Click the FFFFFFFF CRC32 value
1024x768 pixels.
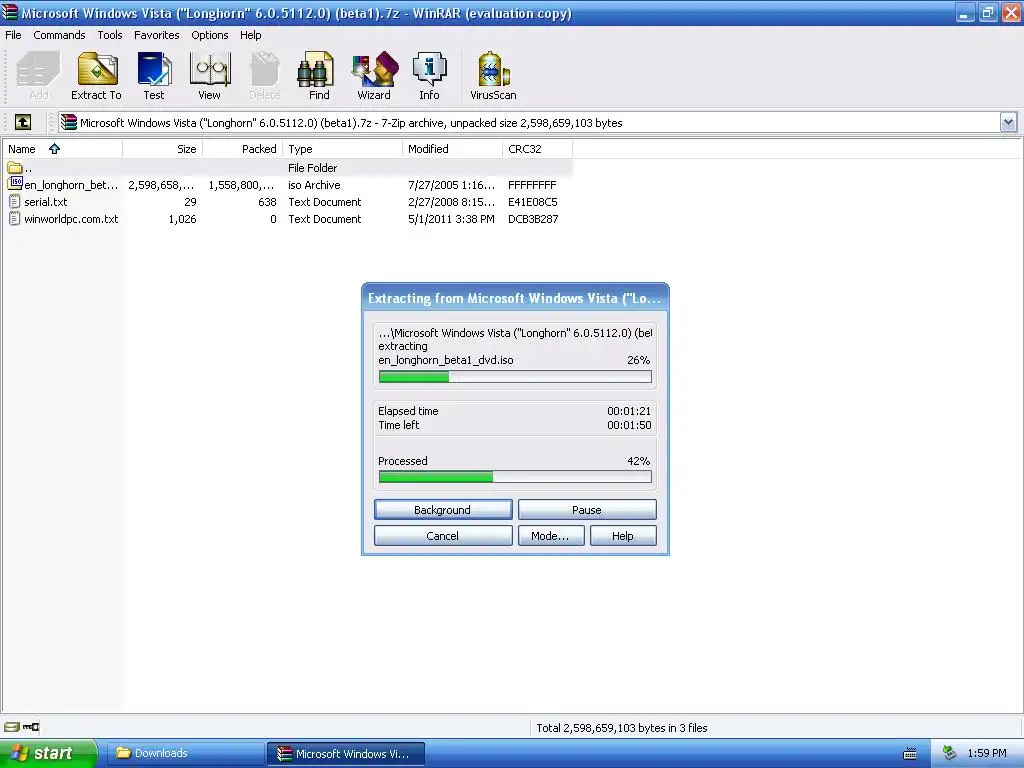pos(532,185)
